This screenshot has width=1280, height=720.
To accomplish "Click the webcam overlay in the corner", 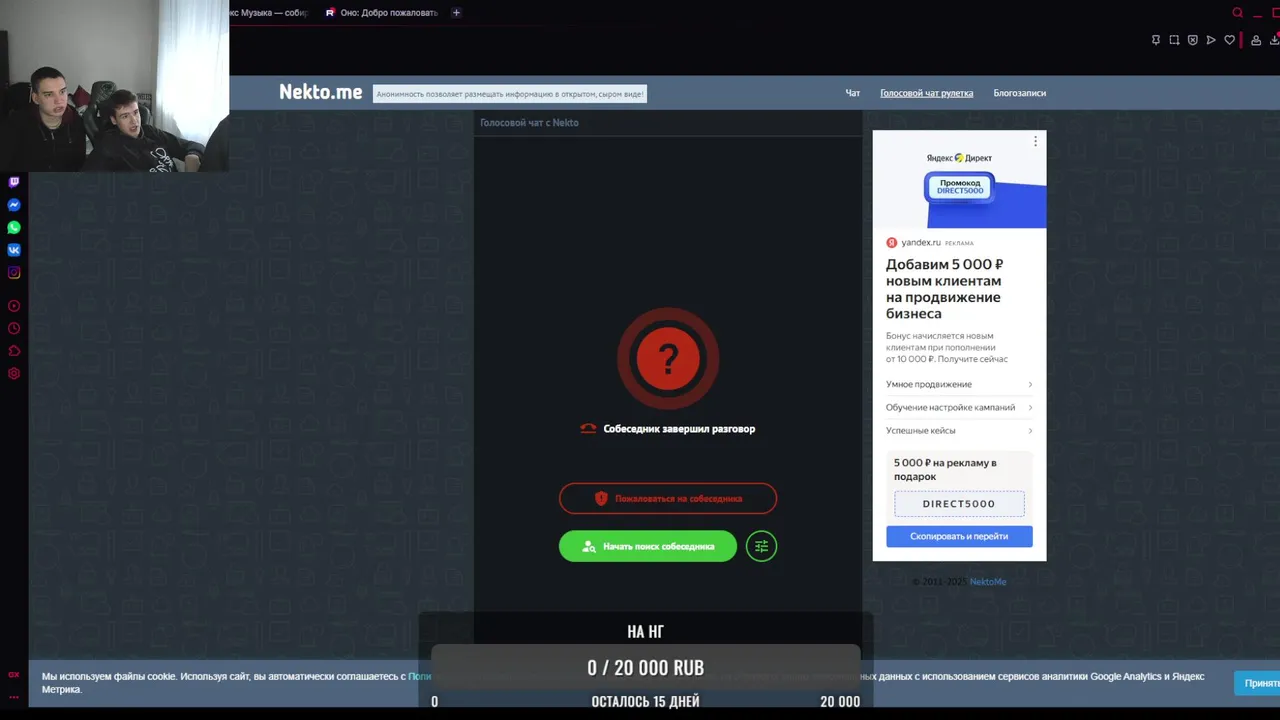I will pos(114,86).
